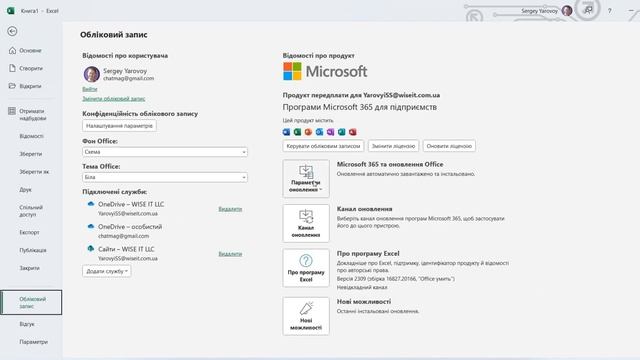Open the Фон Office dropdown
The height and width of the screenshot is (360, 640).
click(165, 152)
